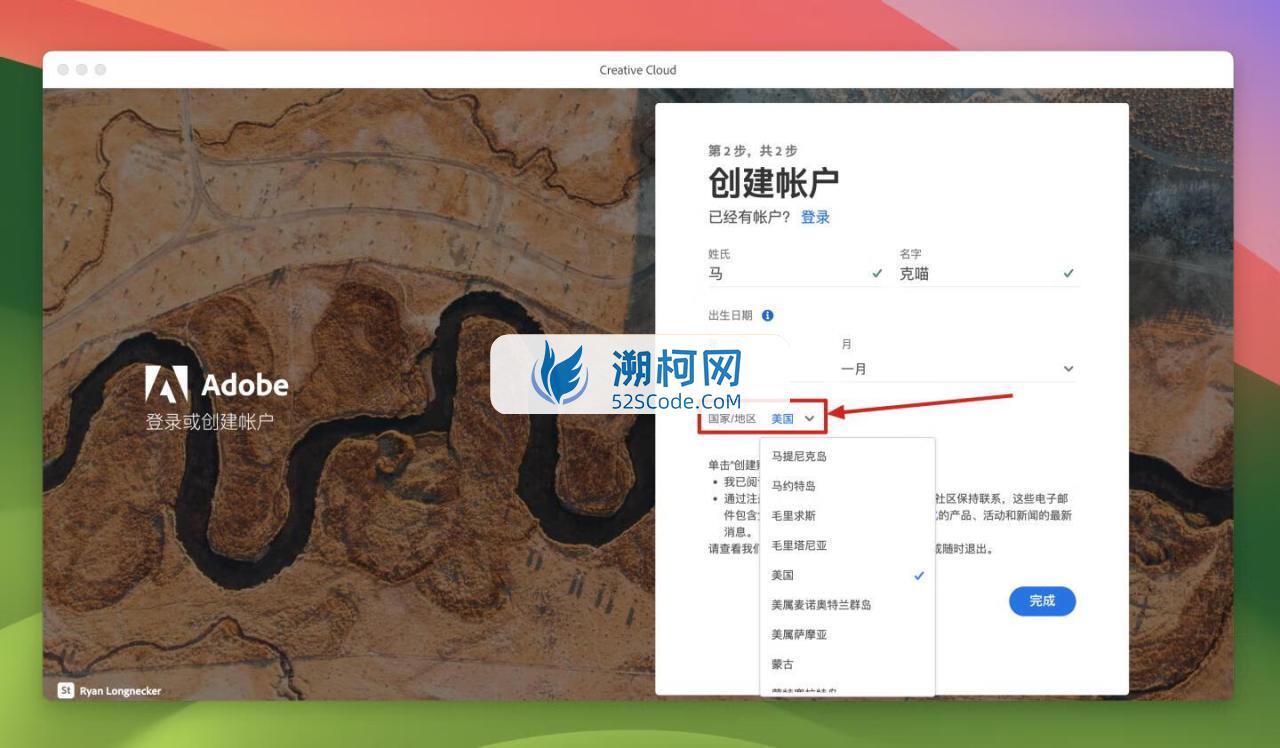
Task: Pick 美属麦诺奥特兰群岛 in the list
Action: [x=847, y=605]
